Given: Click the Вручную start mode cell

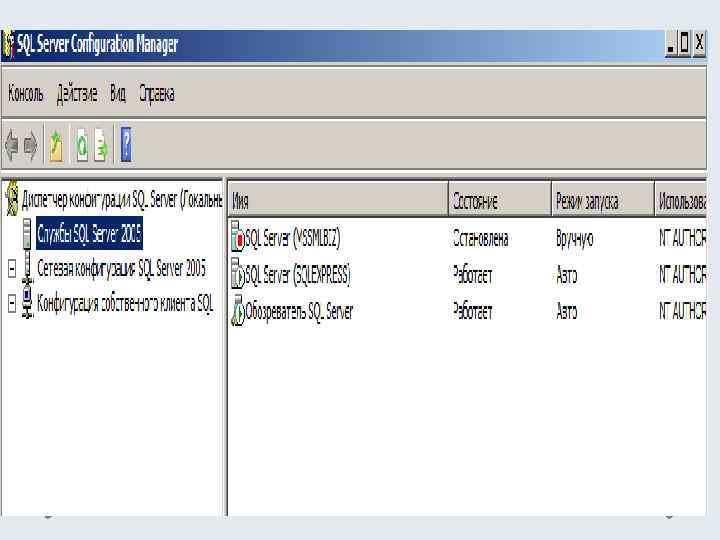Looking at the screenshot, I should coord(574,239).
